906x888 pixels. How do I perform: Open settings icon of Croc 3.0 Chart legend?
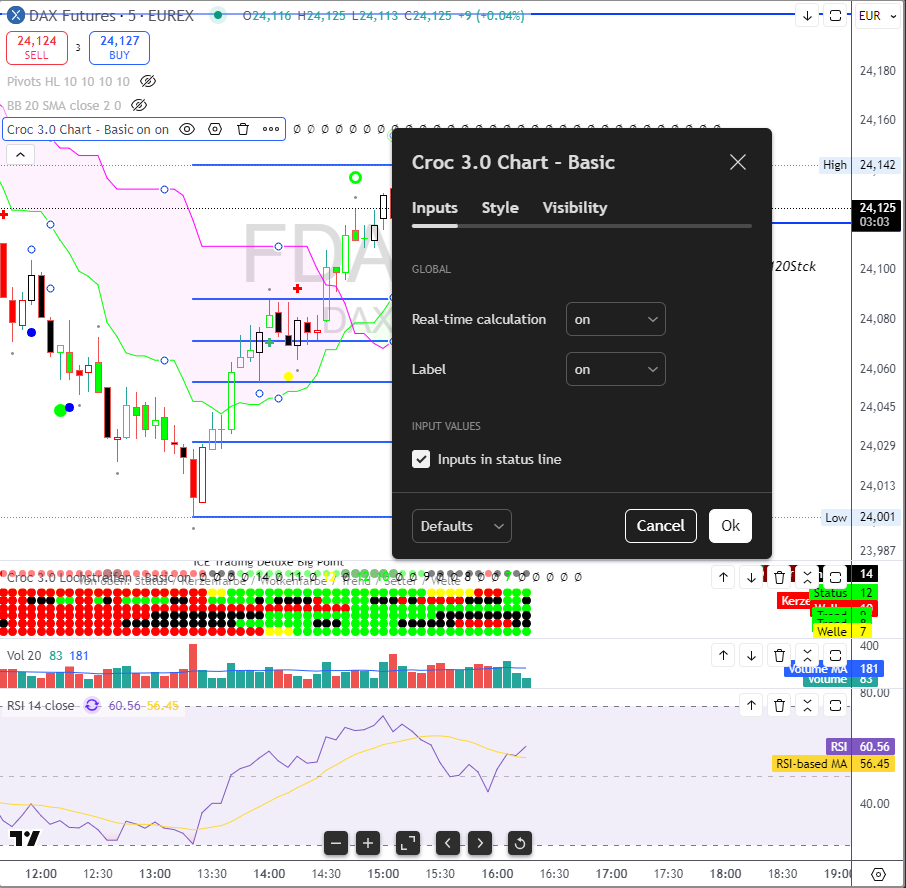215,129
